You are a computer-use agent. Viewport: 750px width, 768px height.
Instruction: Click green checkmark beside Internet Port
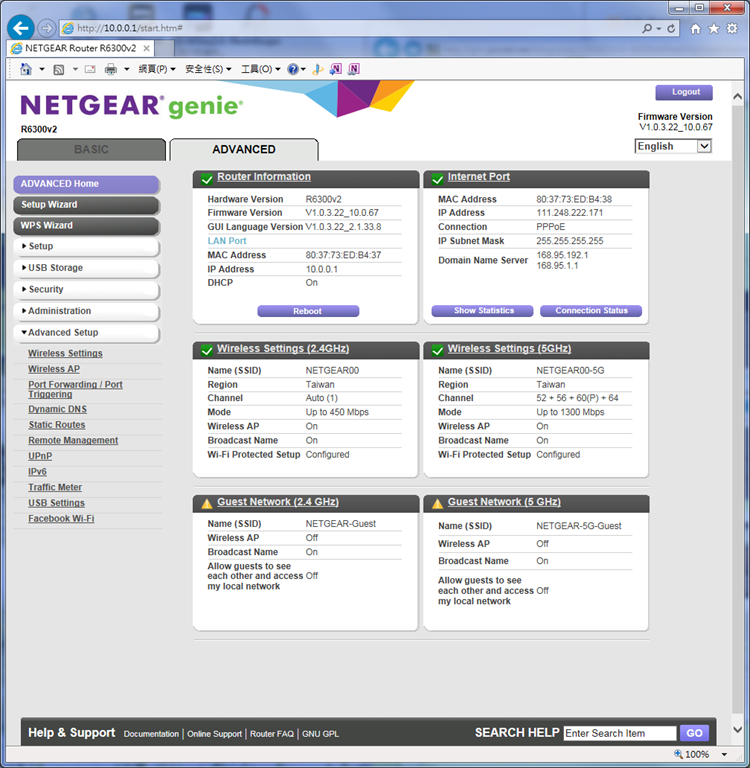[x=437, y=179]
